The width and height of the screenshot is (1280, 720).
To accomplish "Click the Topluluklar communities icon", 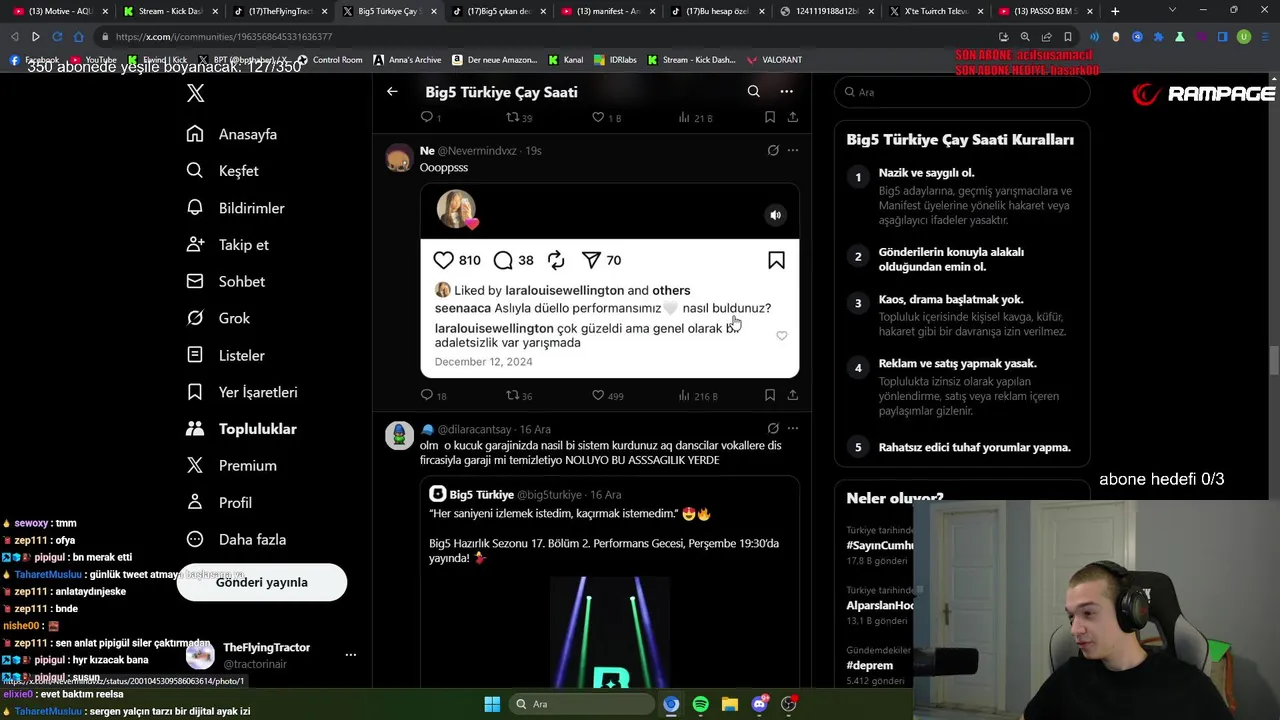I will coord(195,429).
